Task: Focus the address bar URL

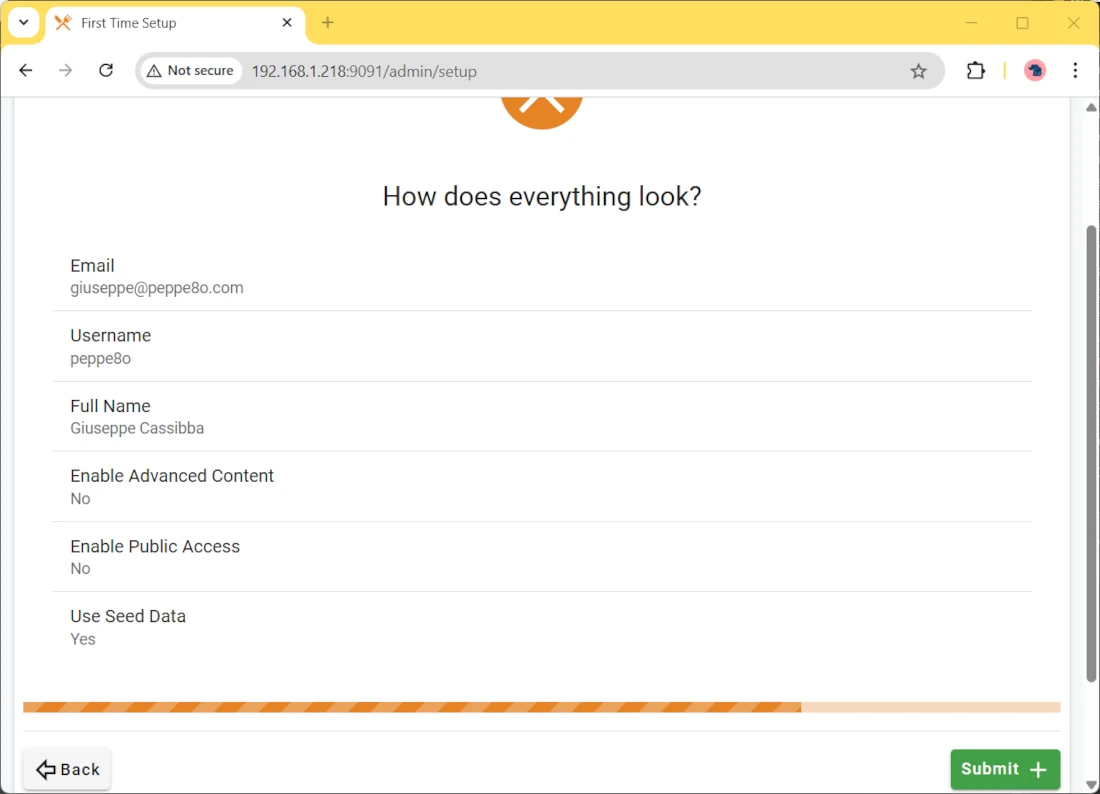Action: [x=364, y=72]
